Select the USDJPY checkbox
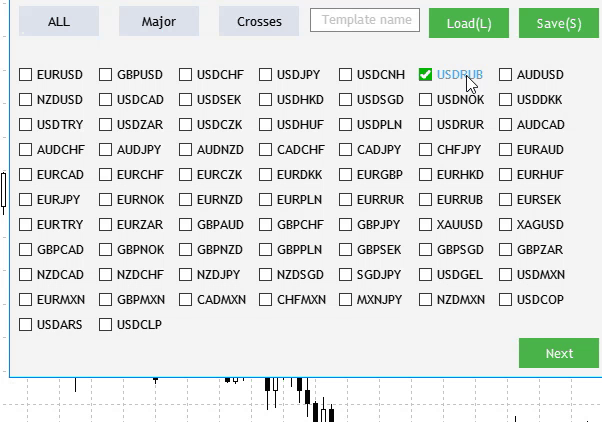602x422 pixels. (266, 75)
